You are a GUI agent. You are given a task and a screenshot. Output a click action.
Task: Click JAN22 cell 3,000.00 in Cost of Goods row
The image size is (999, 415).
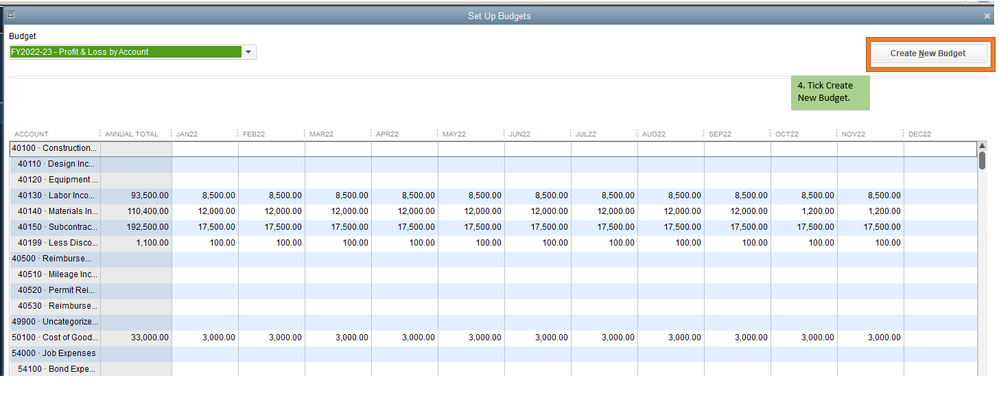(x=205, y=338)
